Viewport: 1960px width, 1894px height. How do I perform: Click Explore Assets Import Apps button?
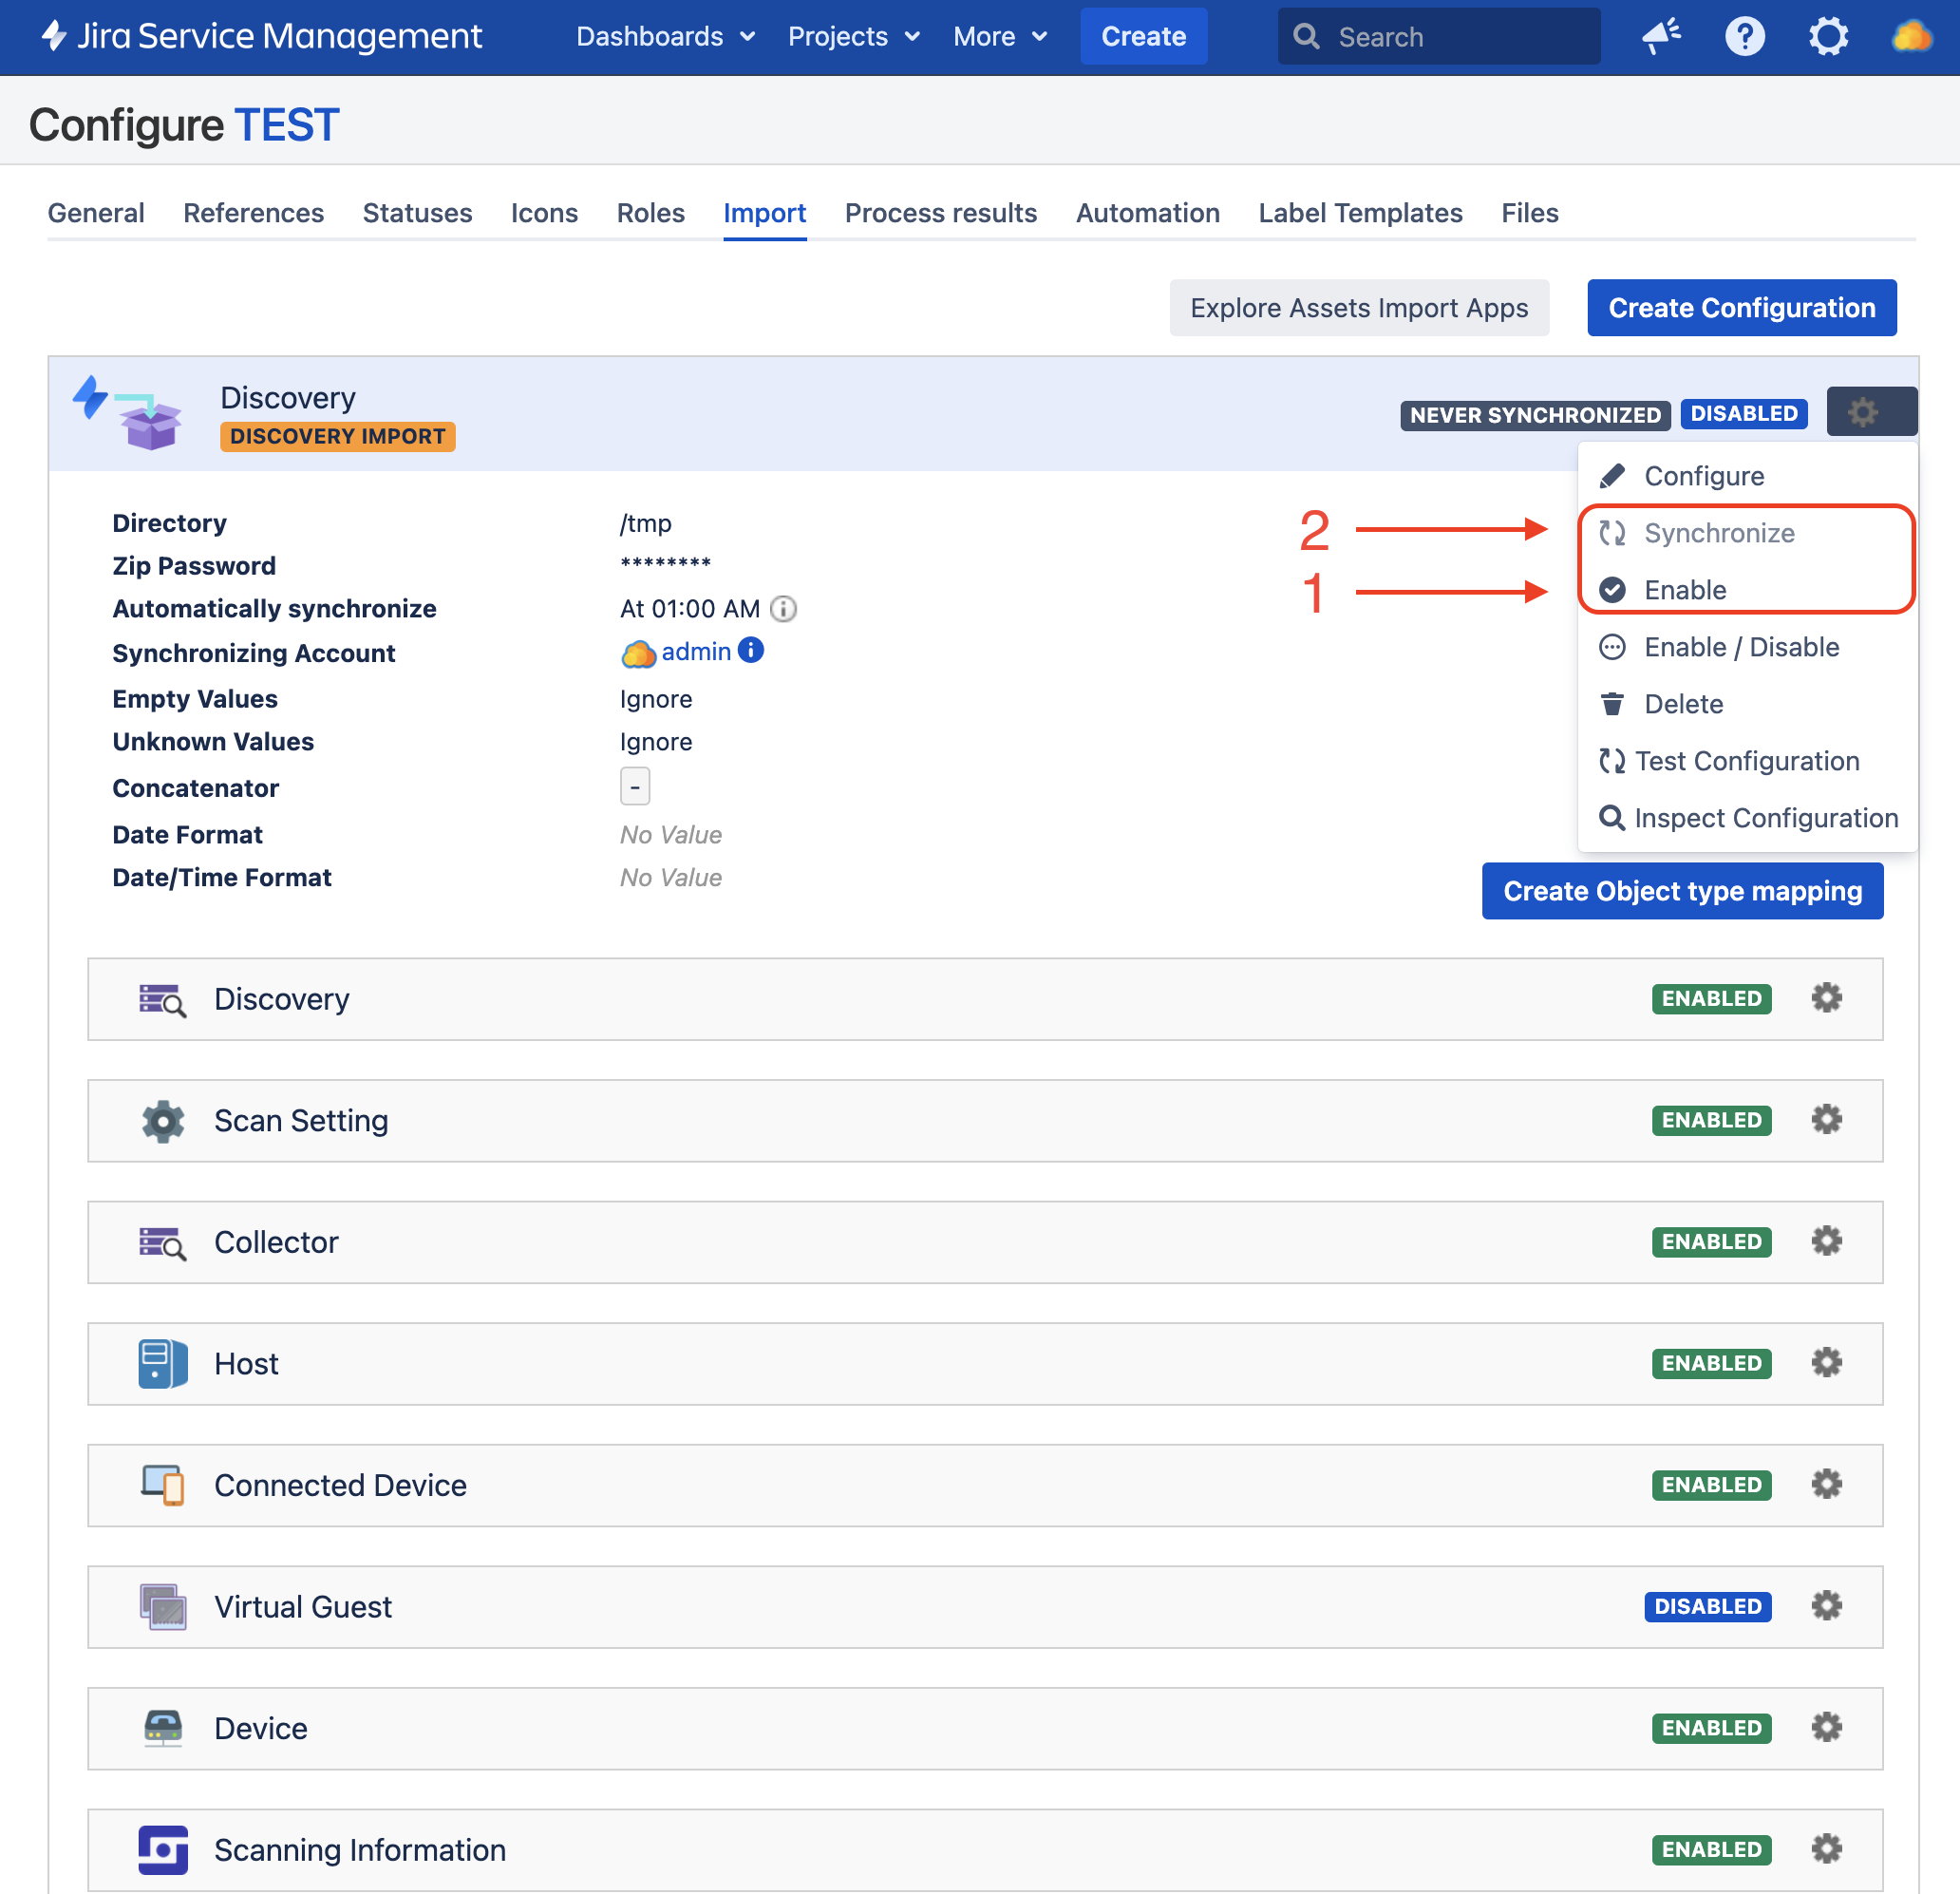[1359, 308]
